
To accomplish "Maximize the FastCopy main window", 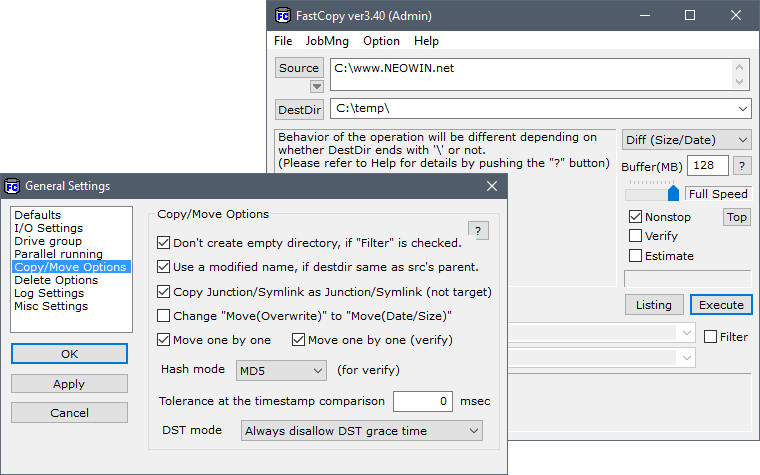I will [x=690, y=16].
